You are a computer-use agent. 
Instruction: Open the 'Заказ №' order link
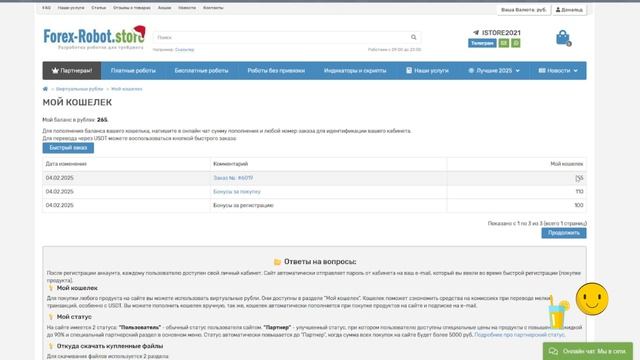coord(233,178)
